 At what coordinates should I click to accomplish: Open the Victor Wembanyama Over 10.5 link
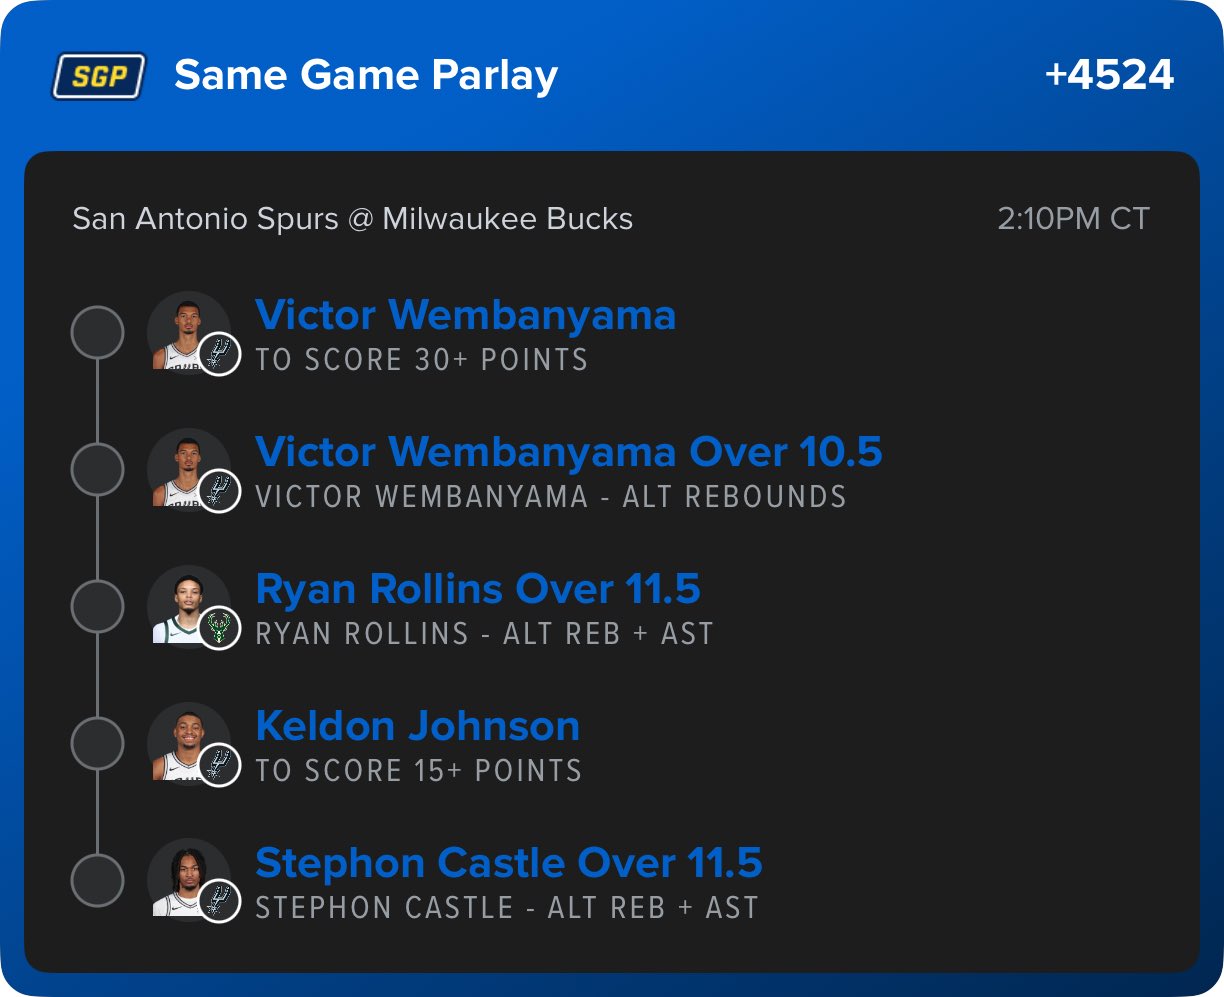(x=568, y=452)
